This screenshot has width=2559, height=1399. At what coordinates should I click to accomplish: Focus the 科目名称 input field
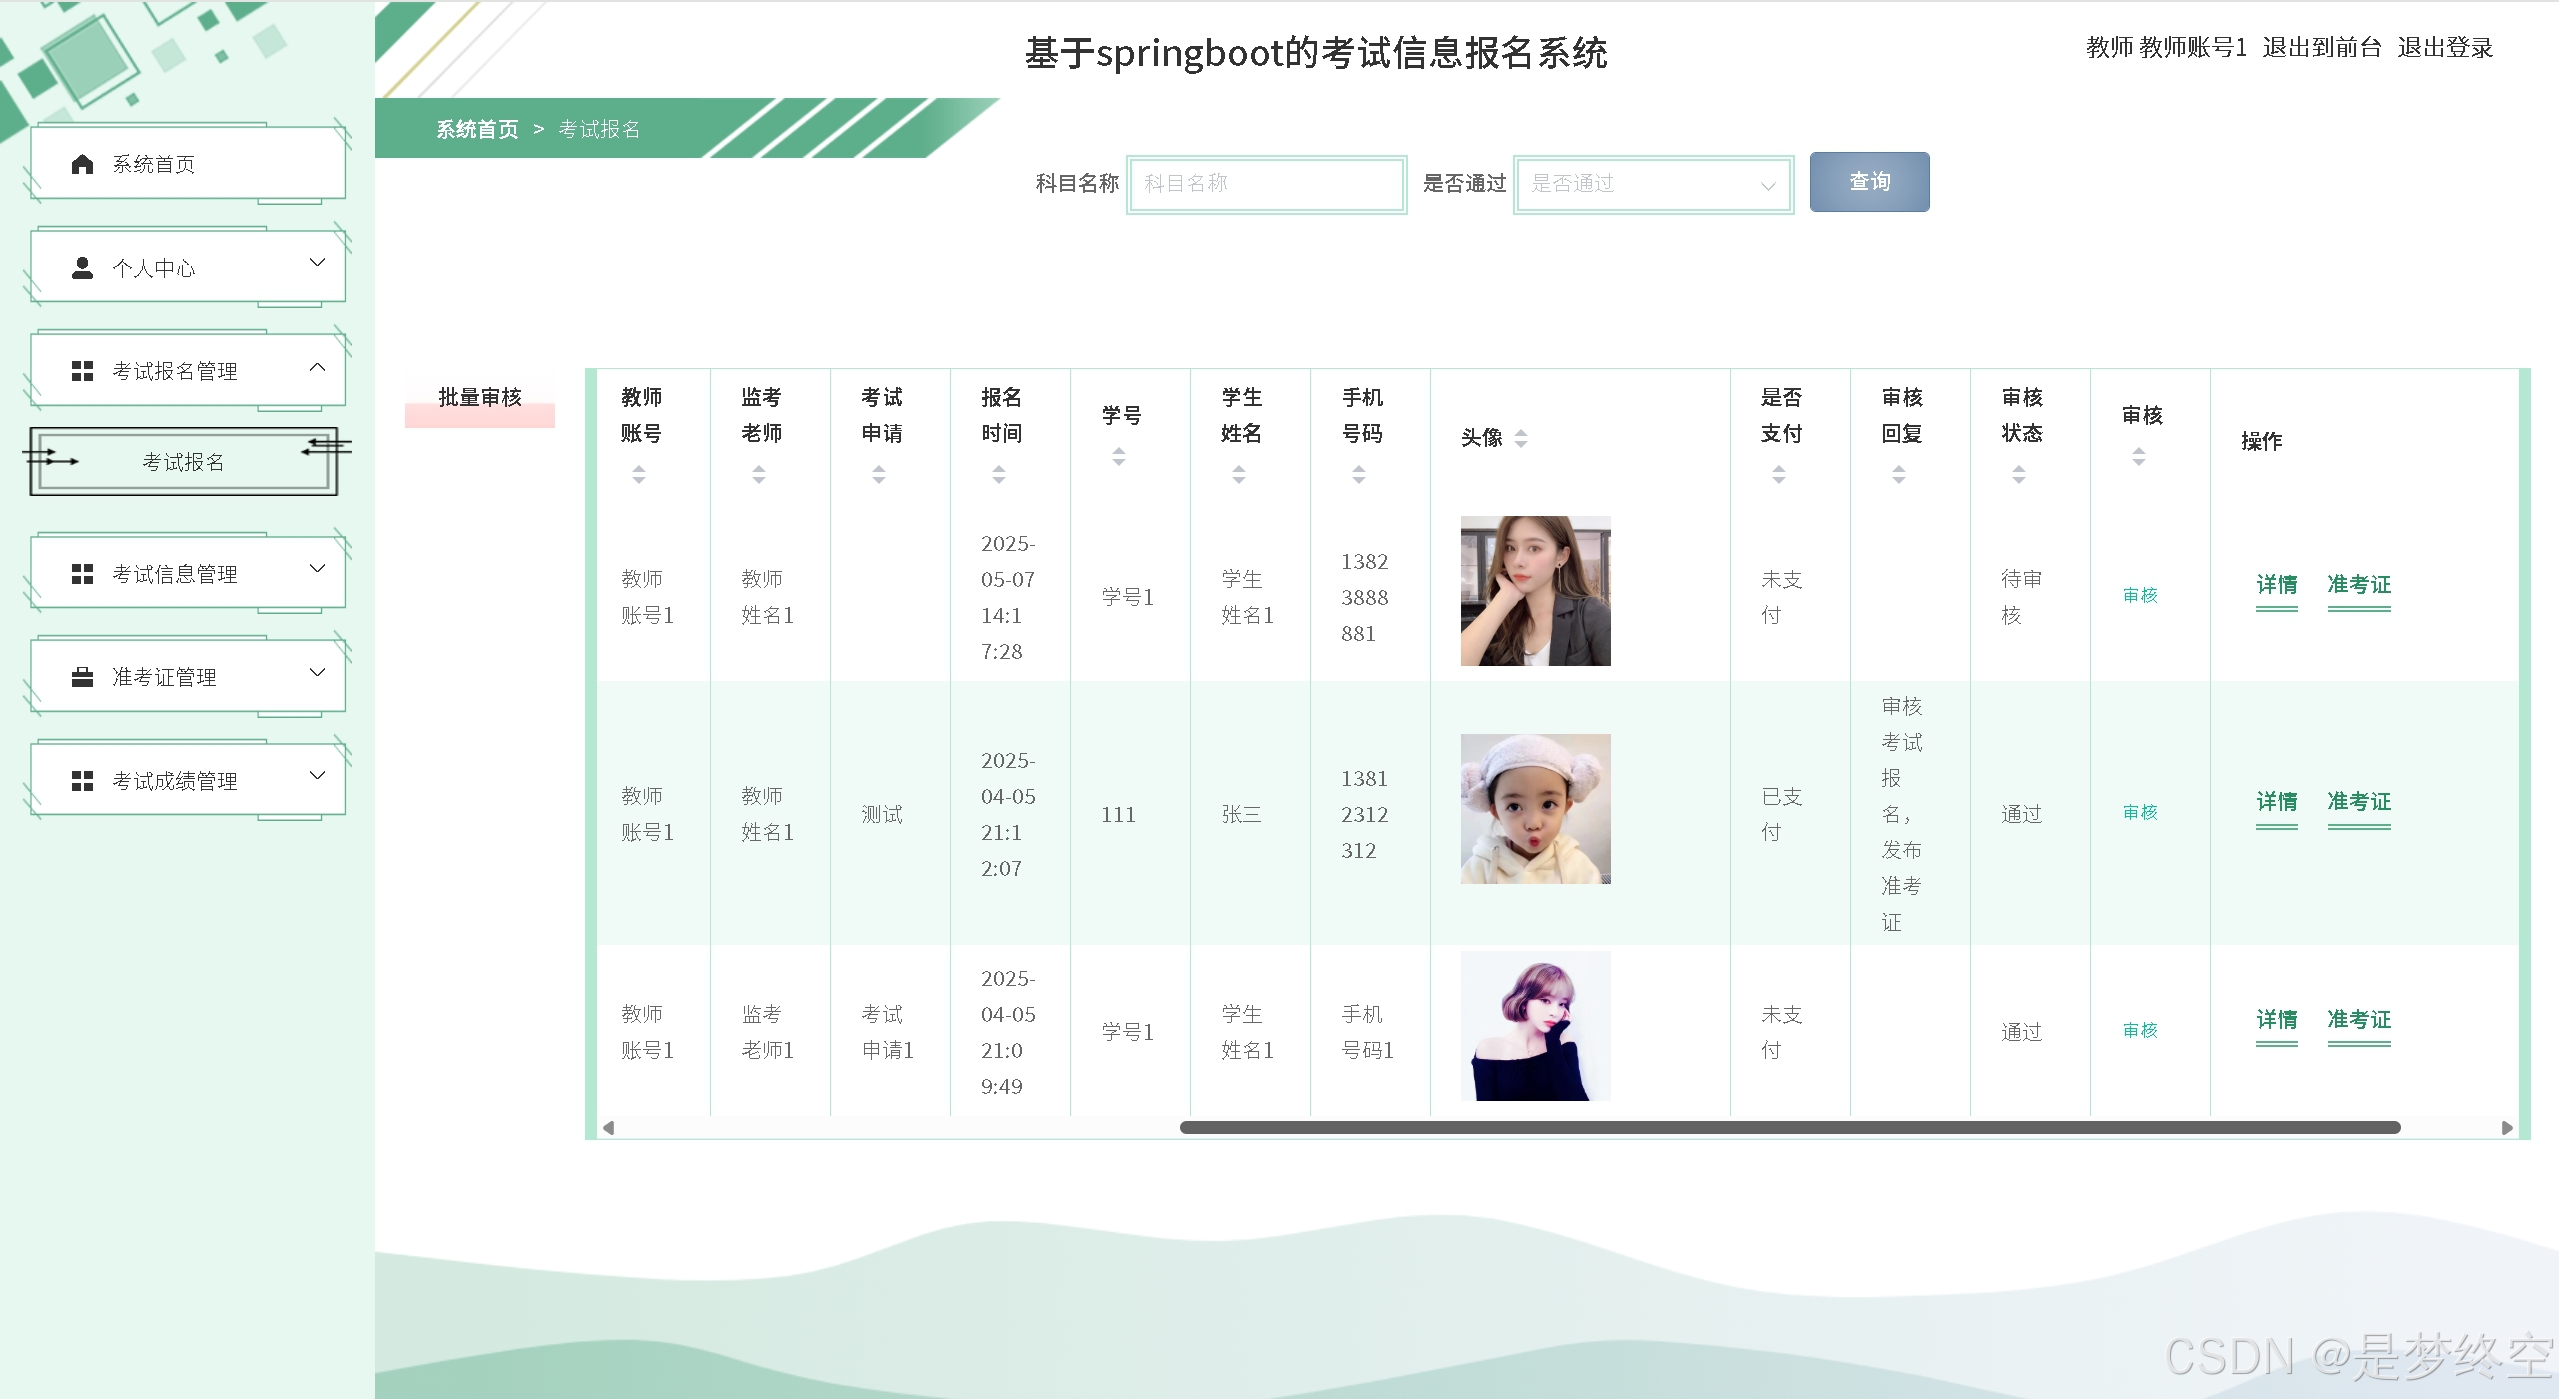[x=1266, y=184]
